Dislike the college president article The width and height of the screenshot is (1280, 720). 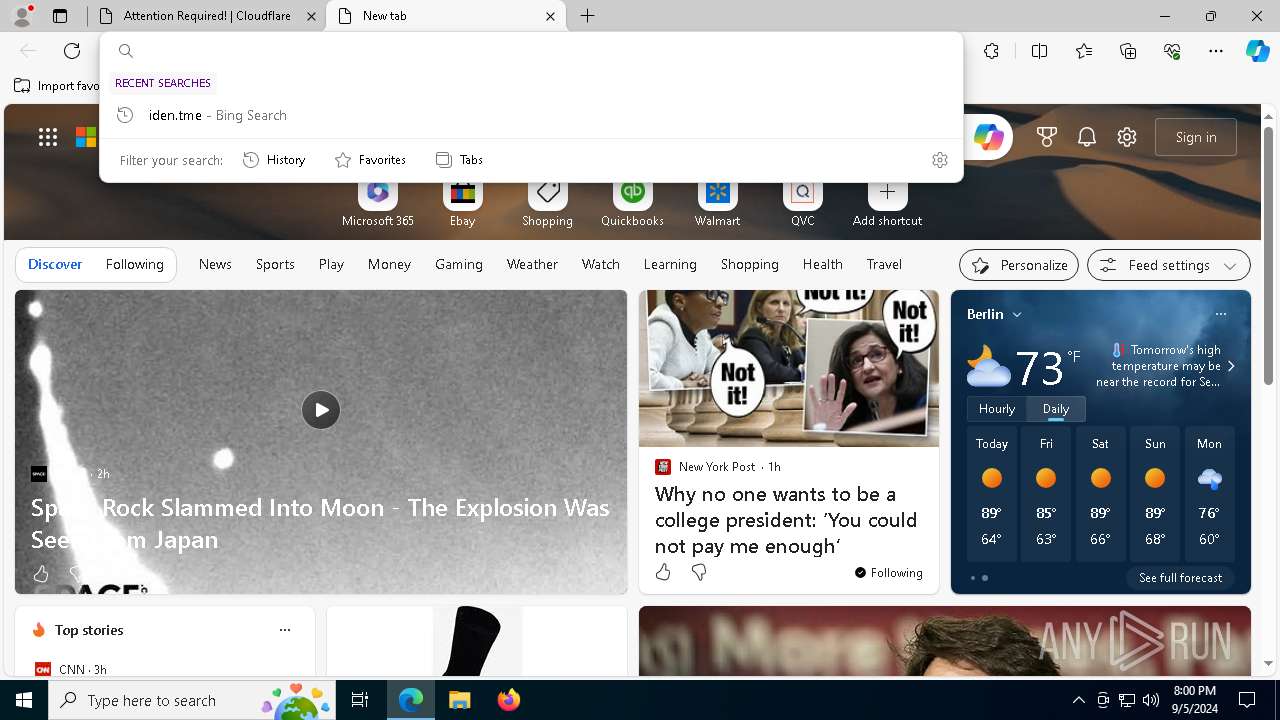699,572
